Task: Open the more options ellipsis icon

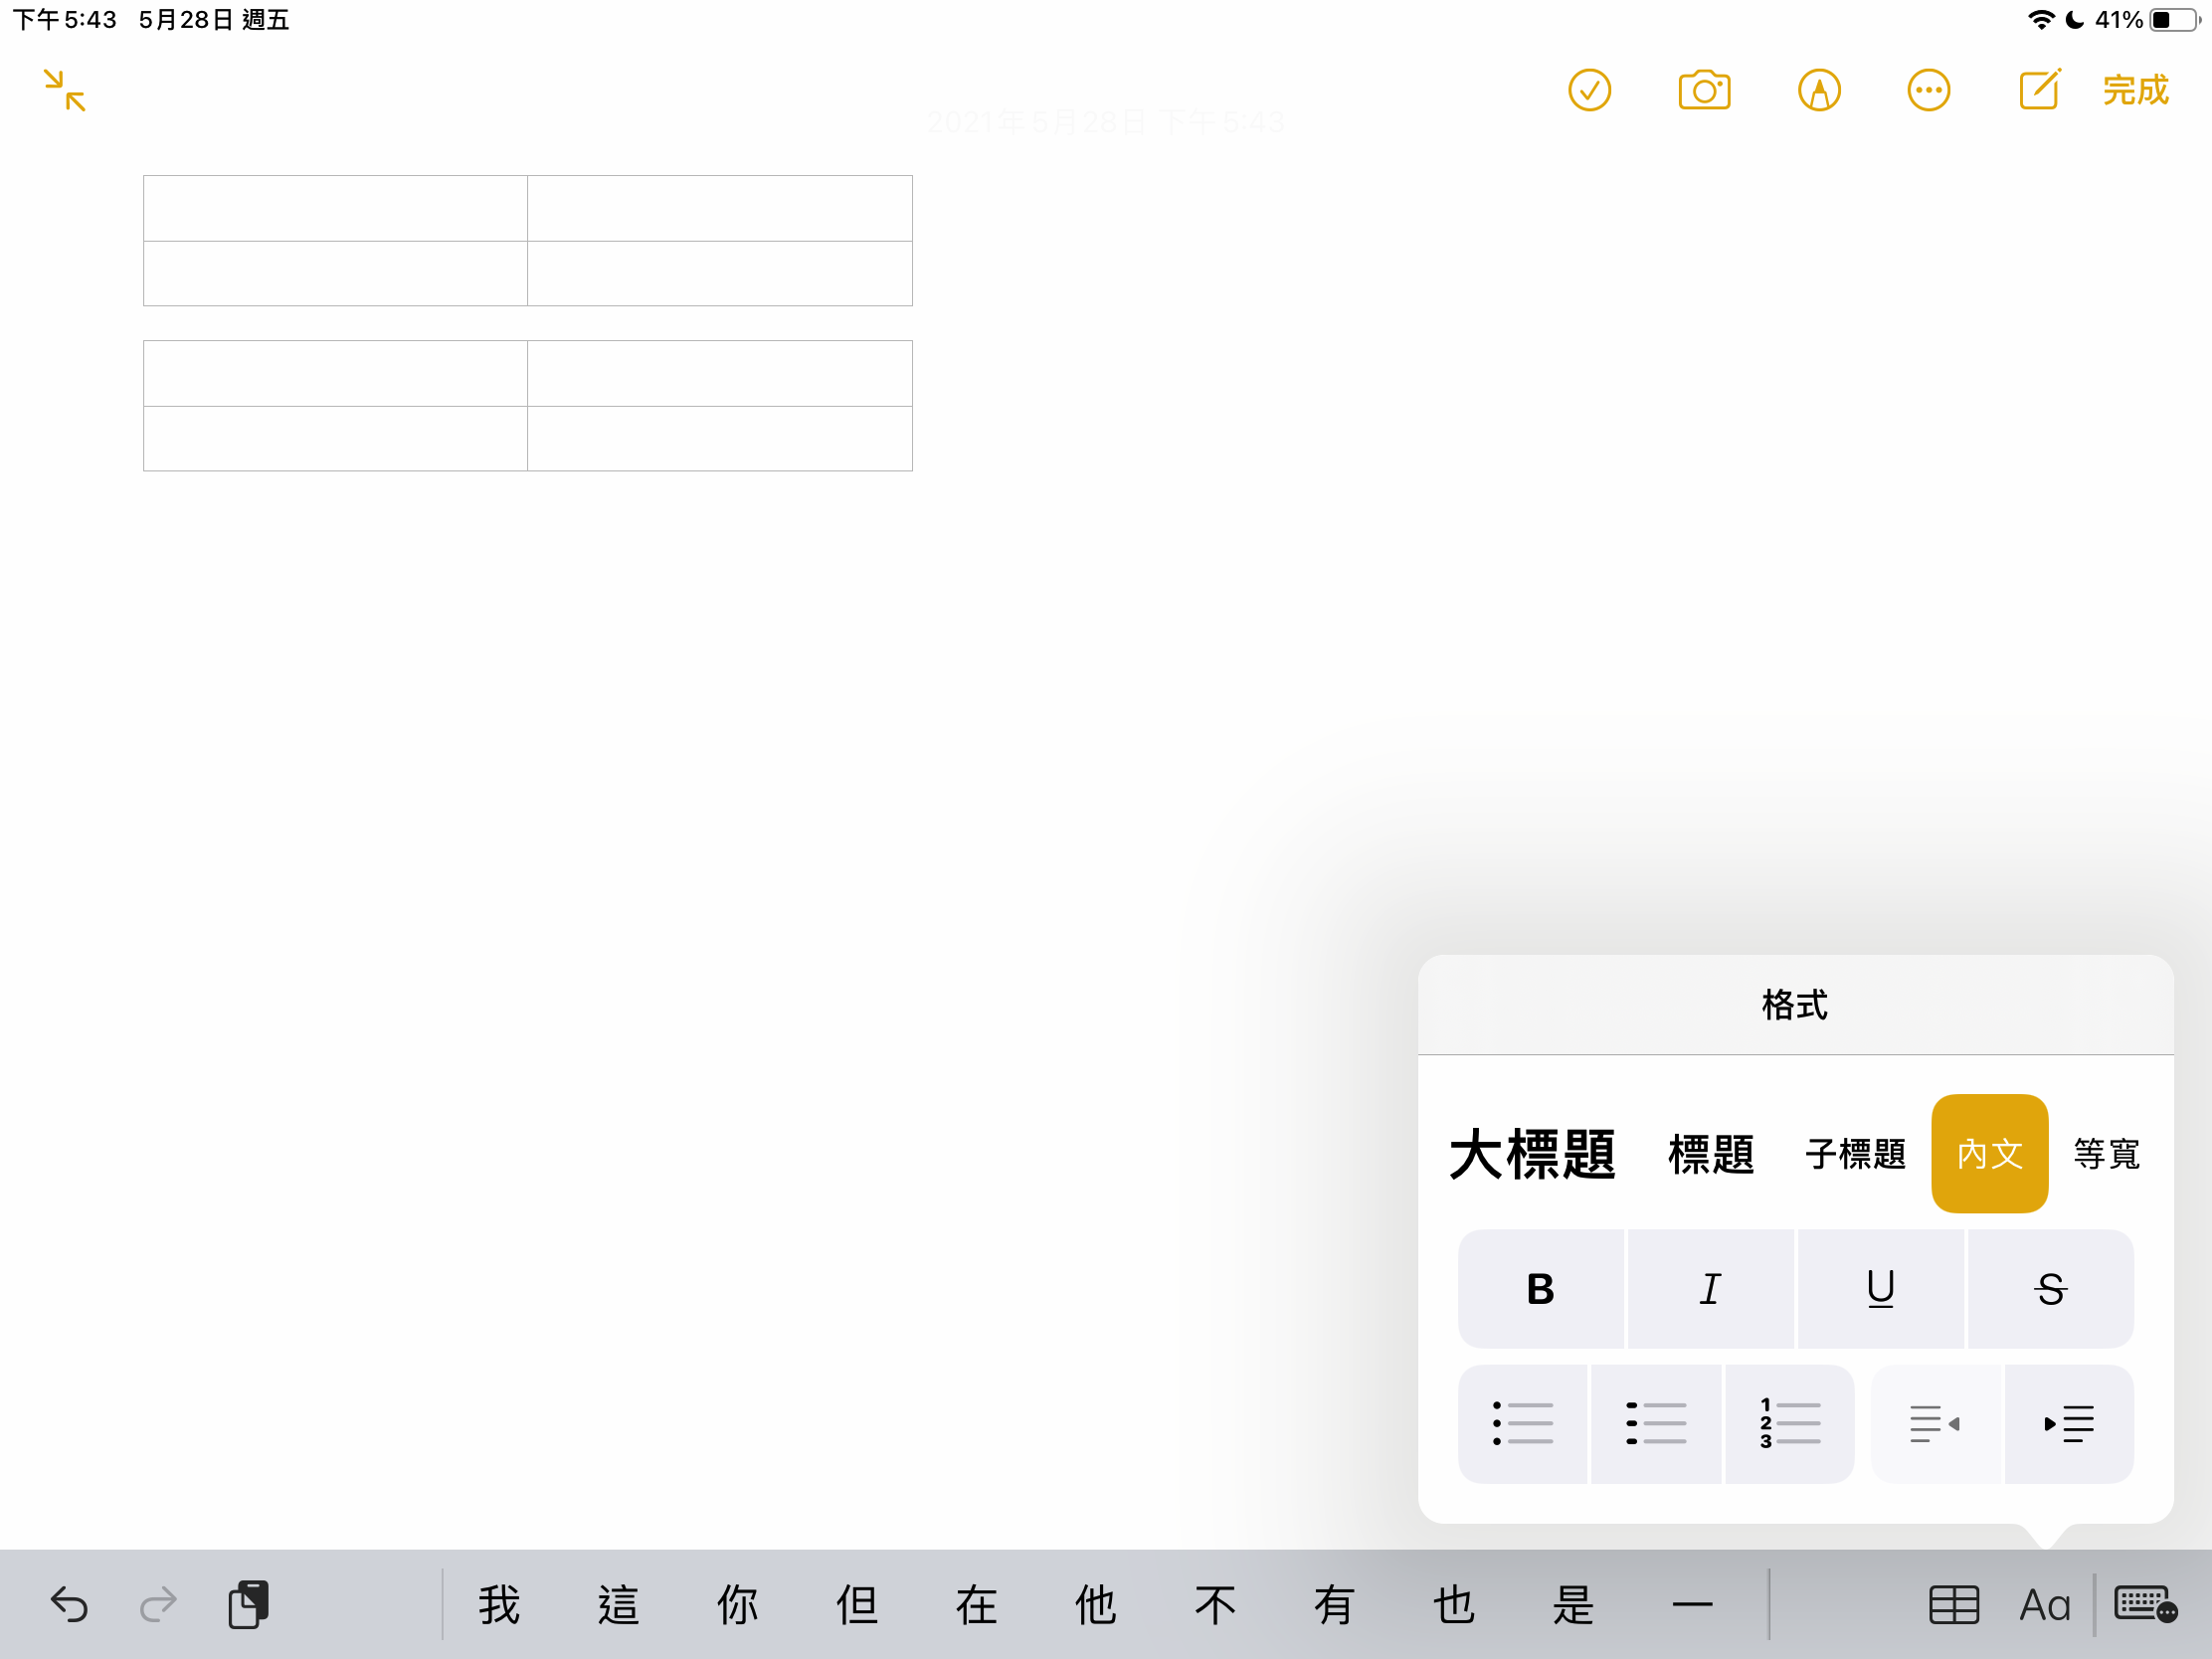Action: pyautogui.click(x=1928, y=91)
